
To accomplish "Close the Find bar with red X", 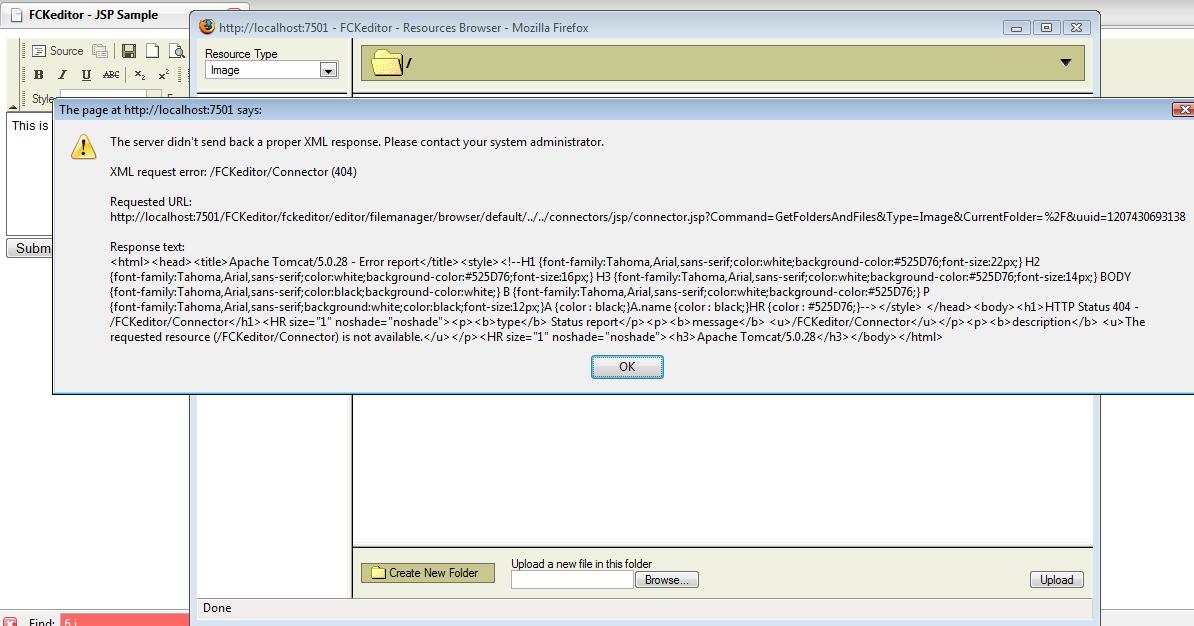I will pyautogui.click(x=10, y=622).
